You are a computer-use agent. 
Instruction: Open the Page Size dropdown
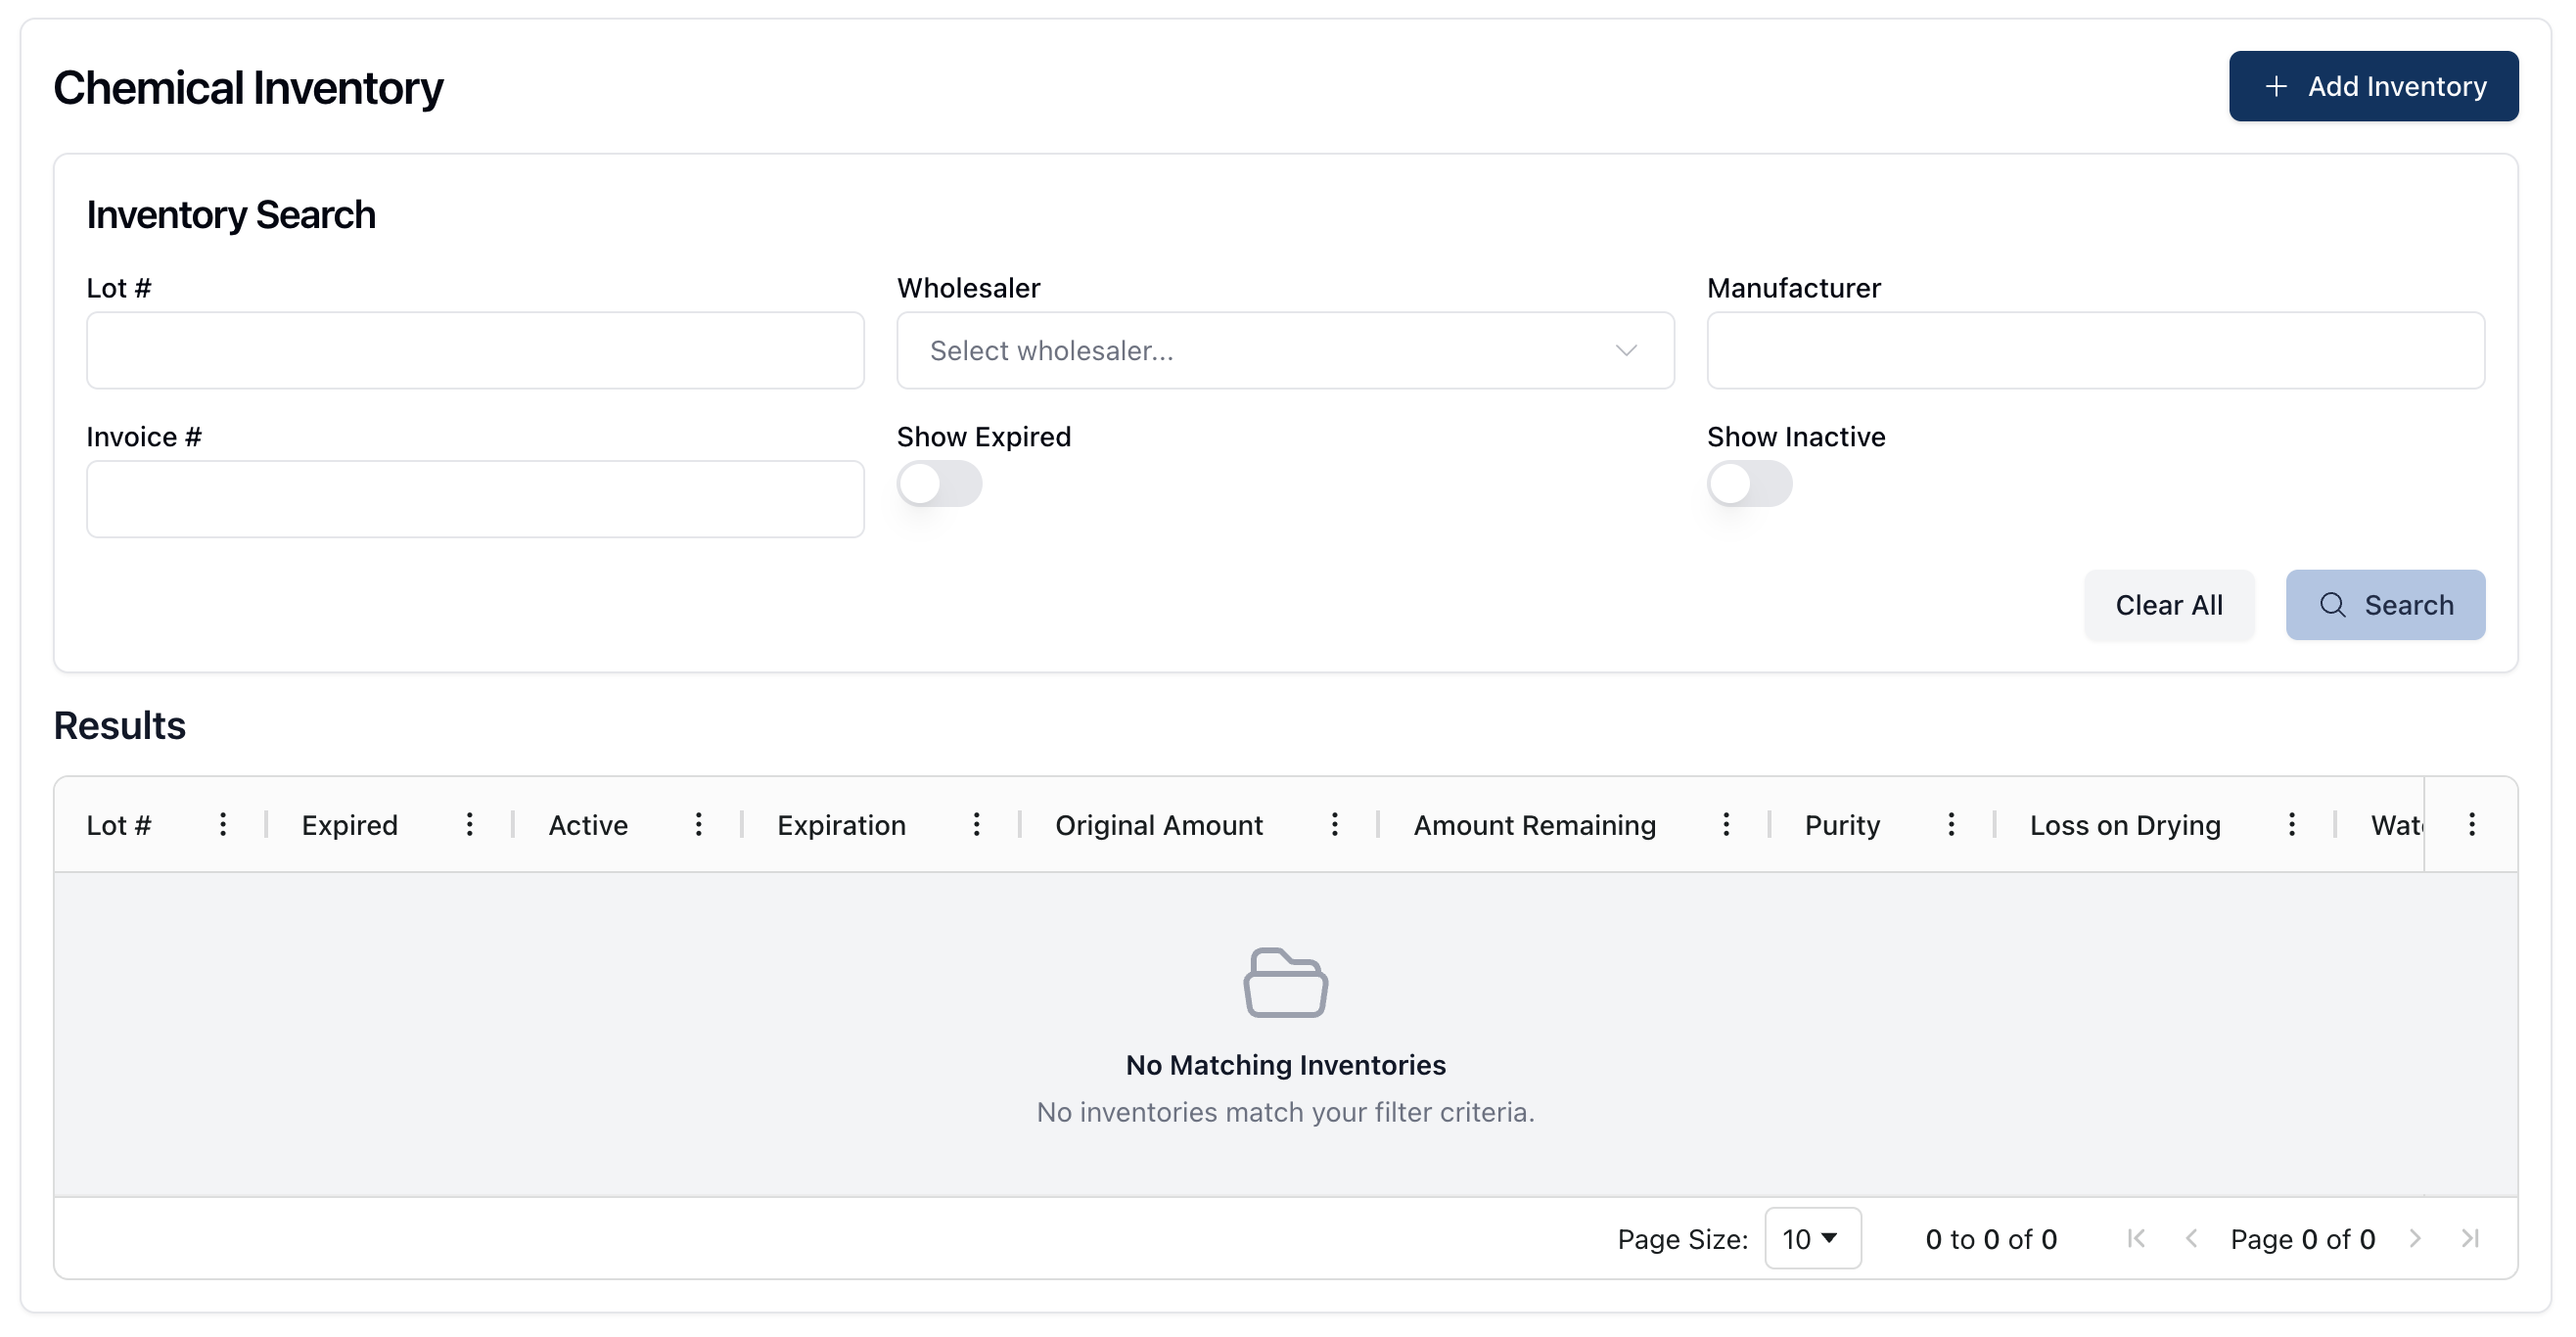(1811, 1238)
